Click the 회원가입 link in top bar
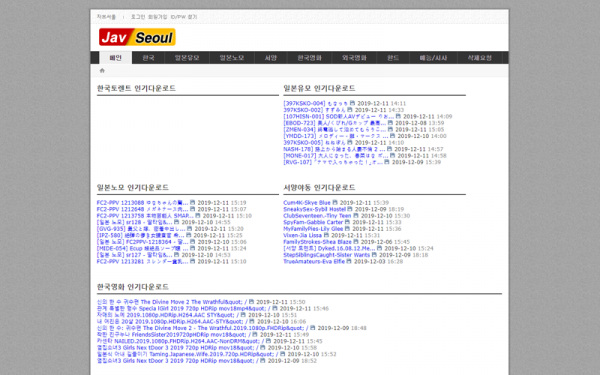The width and height of the screenshot is (600, 375). 158,17
